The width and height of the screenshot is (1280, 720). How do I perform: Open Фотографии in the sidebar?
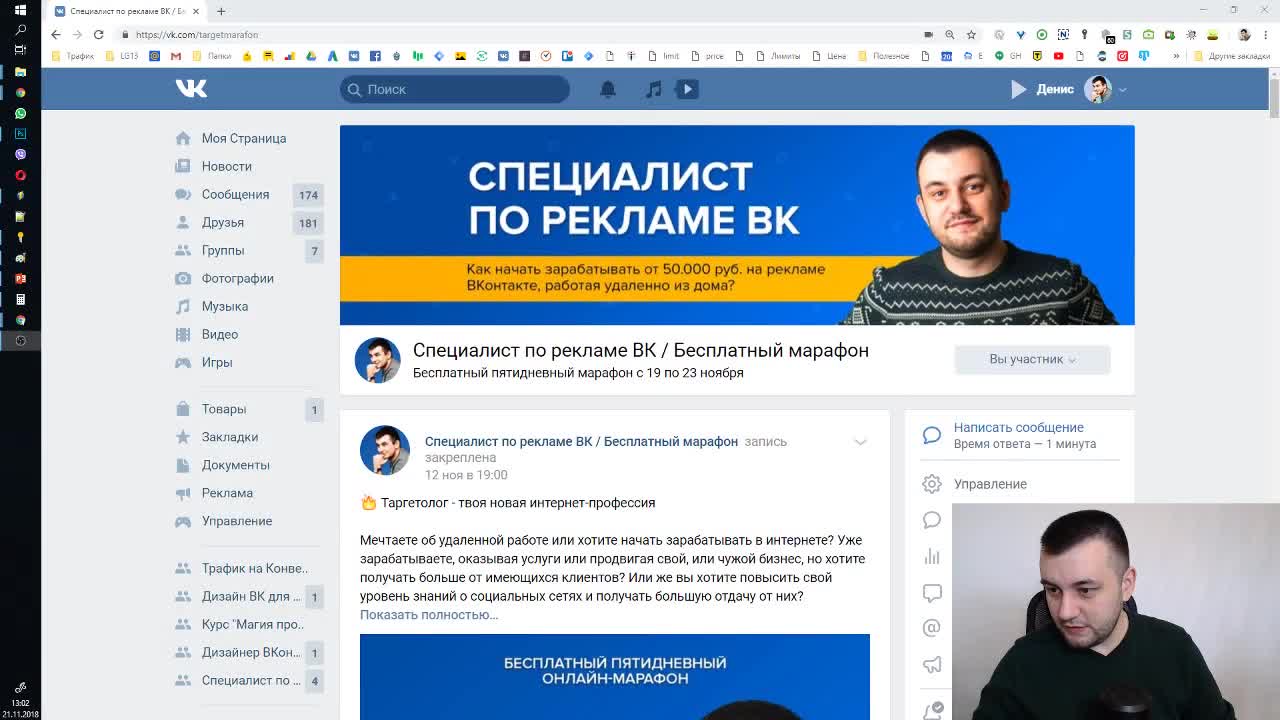pos(238,278)
